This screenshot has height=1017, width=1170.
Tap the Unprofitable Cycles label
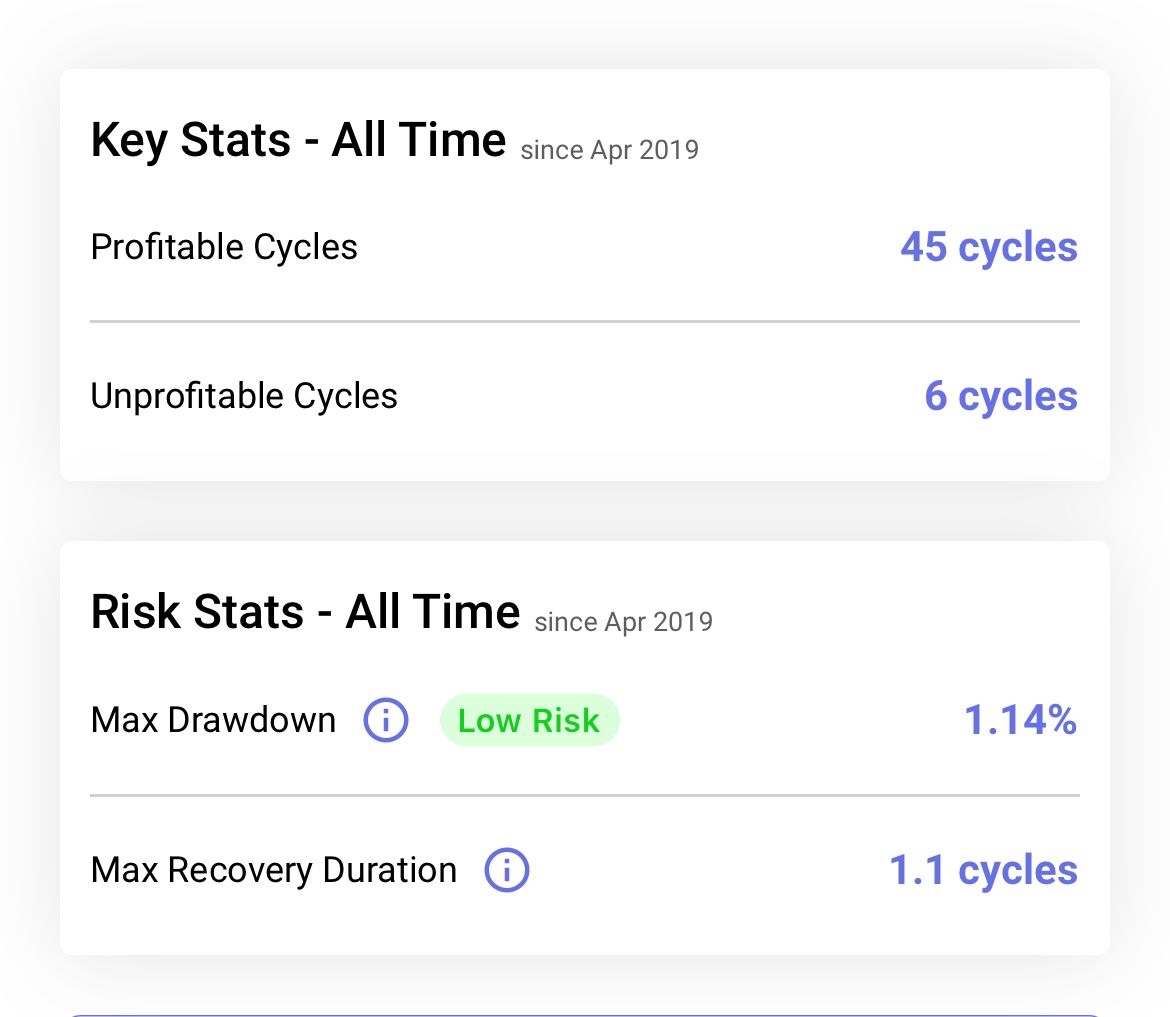(244, 395)
